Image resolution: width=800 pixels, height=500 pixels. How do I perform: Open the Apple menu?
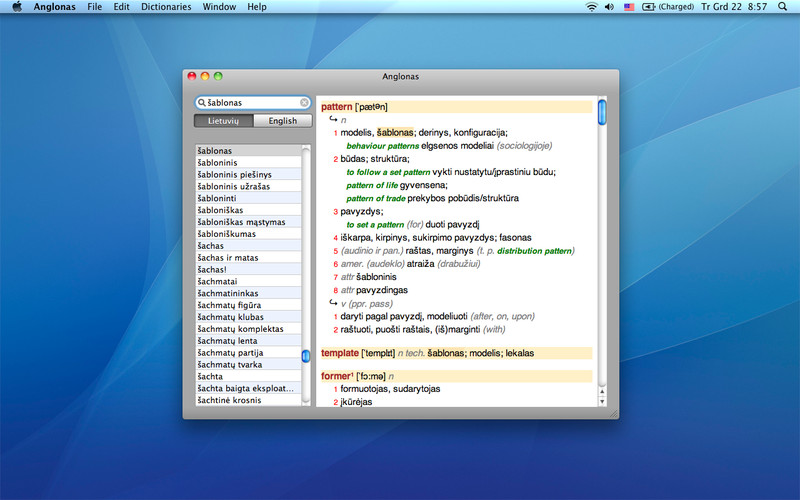click(x=17, y=7)
